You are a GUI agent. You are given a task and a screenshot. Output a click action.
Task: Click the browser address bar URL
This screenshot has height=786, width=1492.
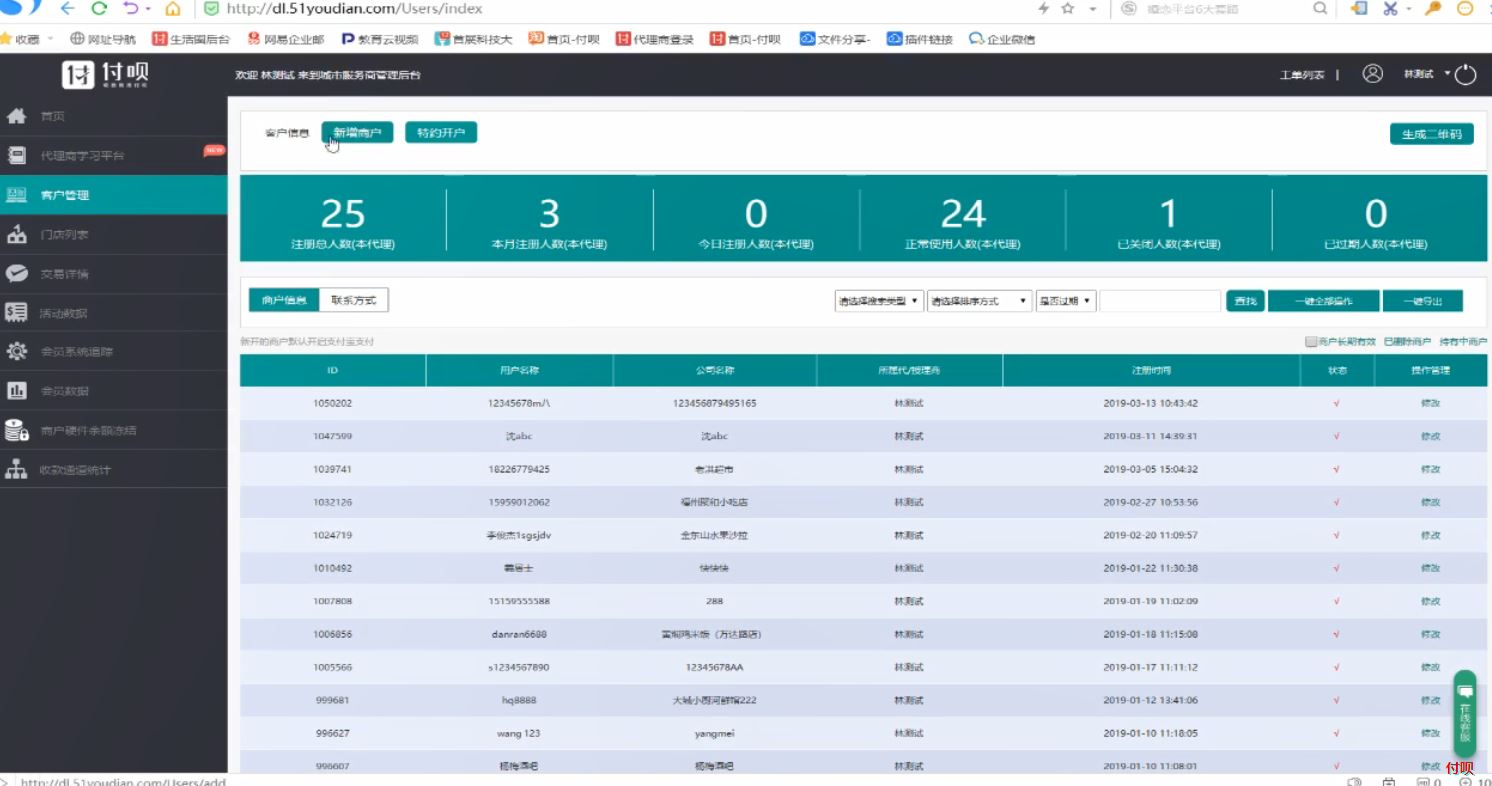pos(354,8)
